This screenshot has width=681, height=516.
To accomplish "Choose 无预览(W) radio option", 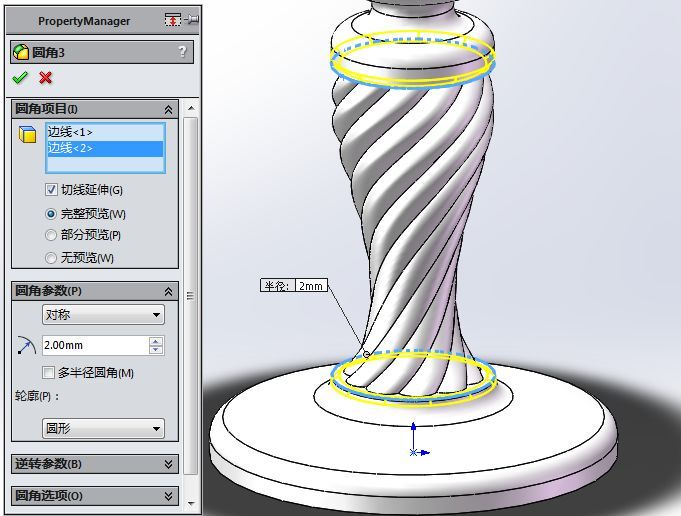I will tap(51, 258).
